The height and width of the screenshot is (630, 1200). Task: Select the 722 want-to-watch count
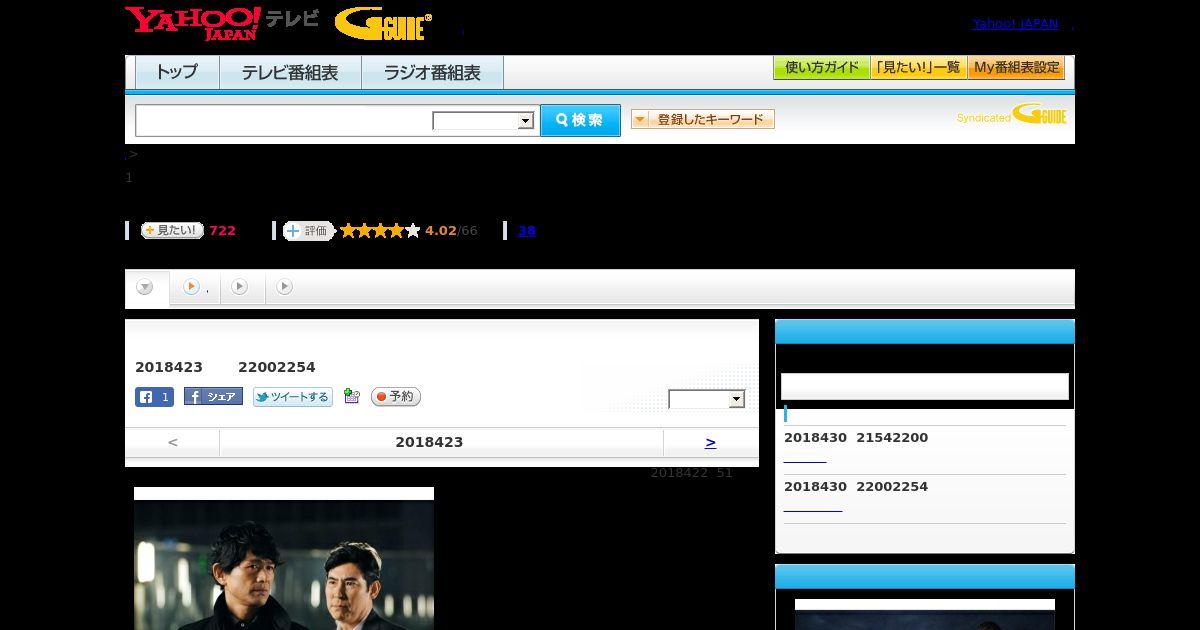pyautogui.click(x=222, y=231)
